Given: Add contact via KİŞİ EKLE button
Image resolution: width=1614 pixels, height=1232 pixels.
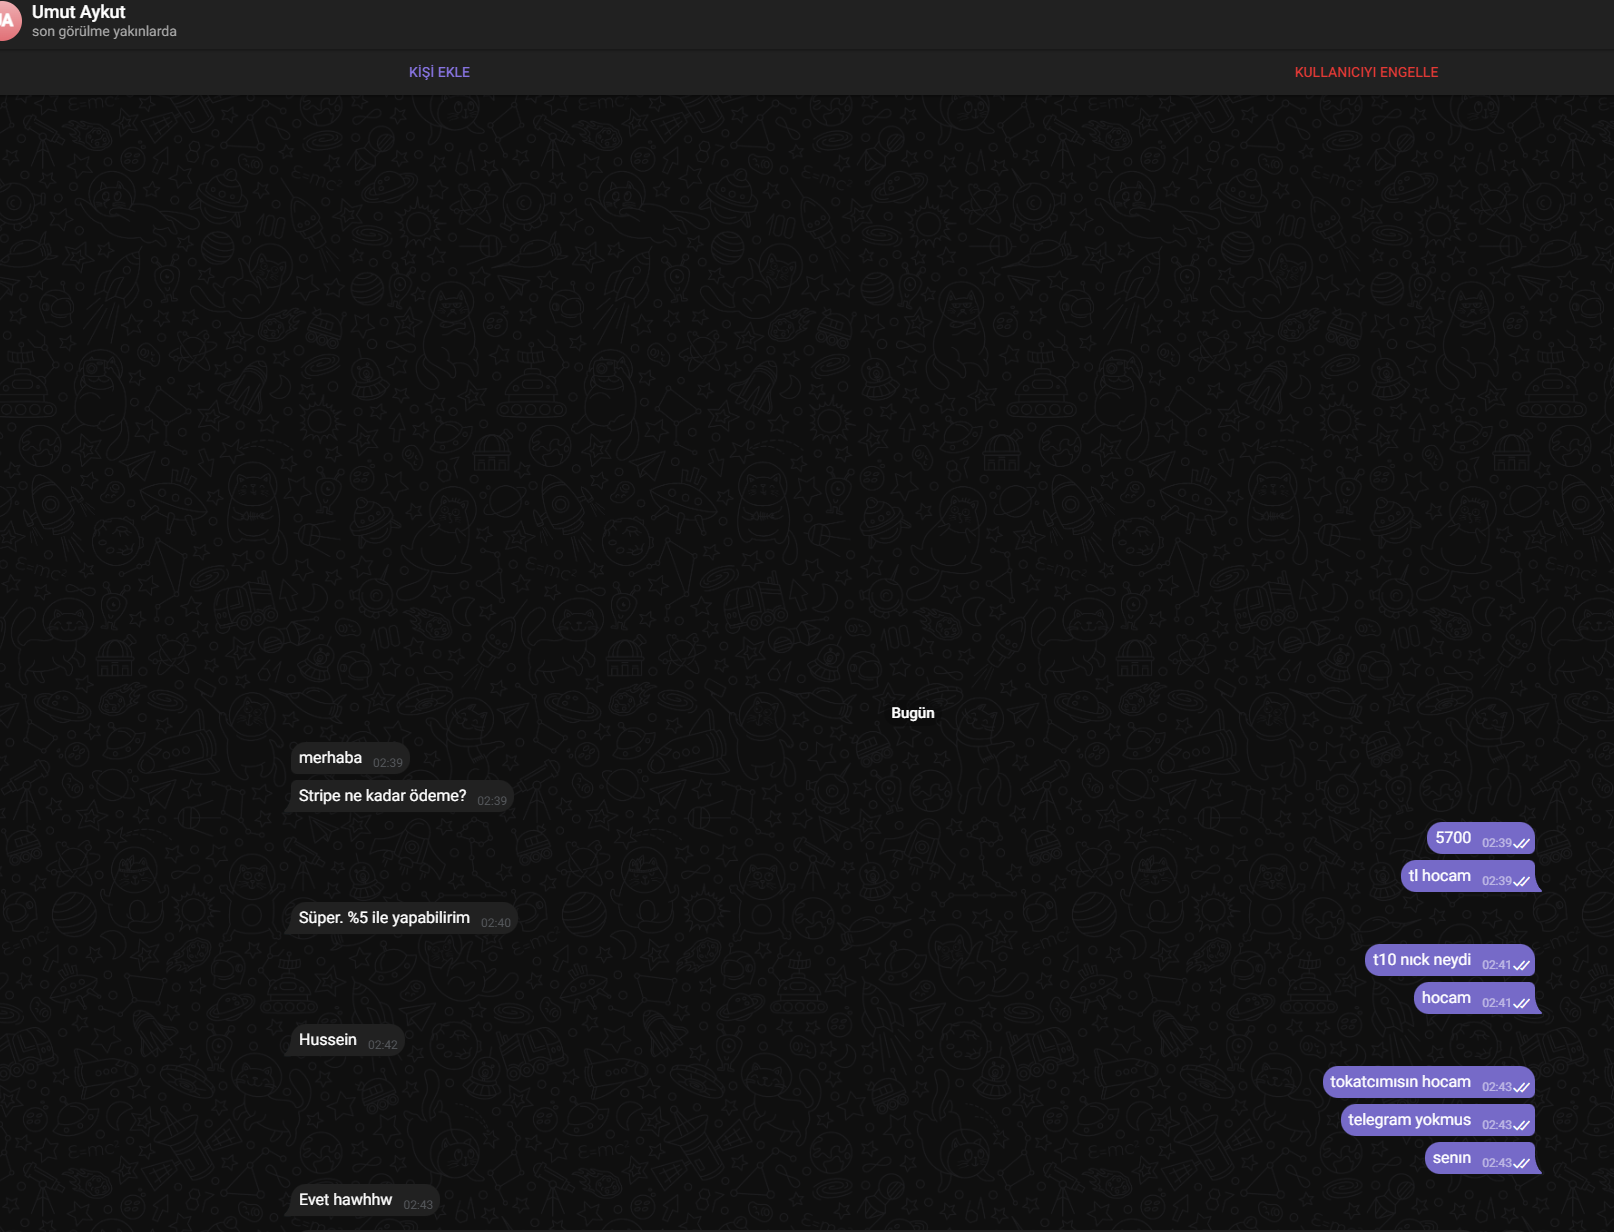Looking at the screenshot, I should (439, 72).
